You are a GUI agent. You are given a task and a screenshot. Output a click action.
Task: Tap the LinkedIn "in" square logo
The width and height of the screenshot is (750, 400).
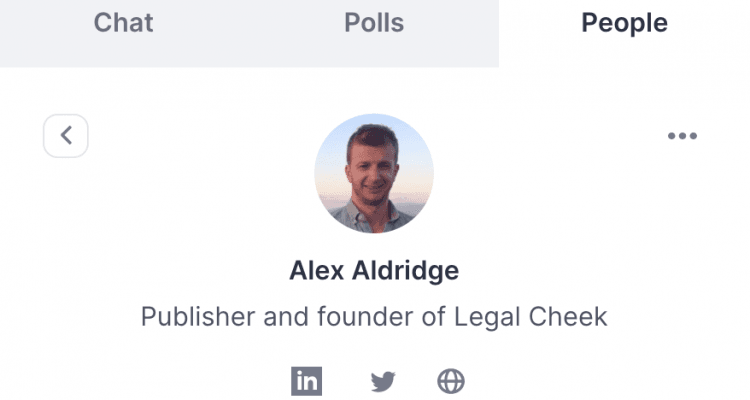tap(306, 381)
